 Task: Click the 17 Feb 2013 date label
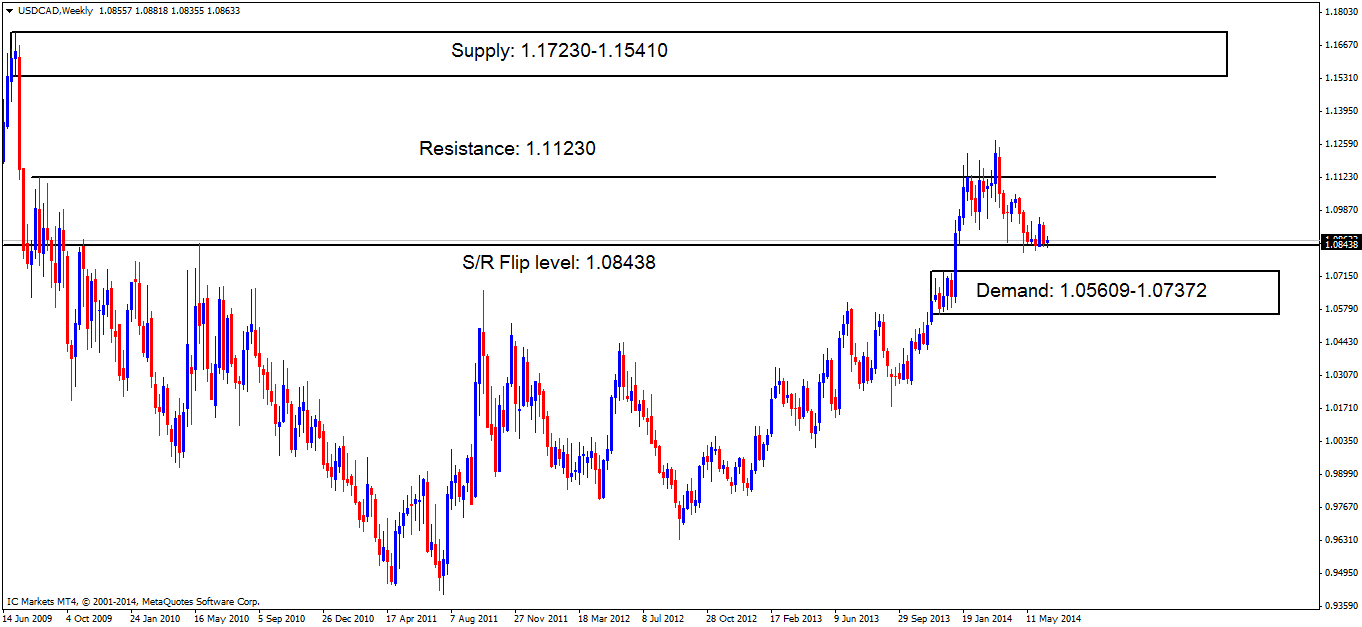pos(796,619)
